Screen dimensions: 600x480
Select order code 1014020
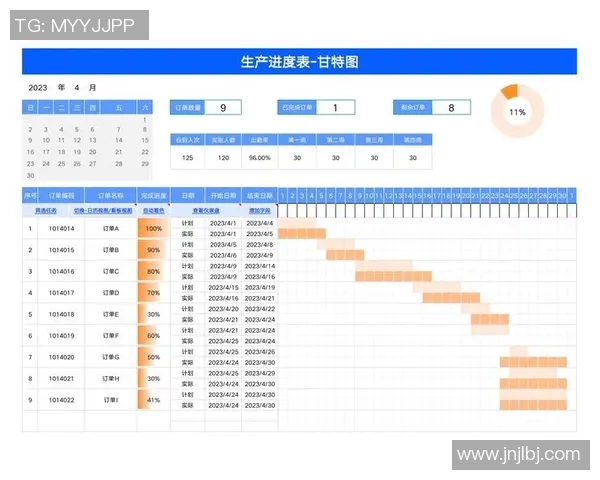coord(61,357)
